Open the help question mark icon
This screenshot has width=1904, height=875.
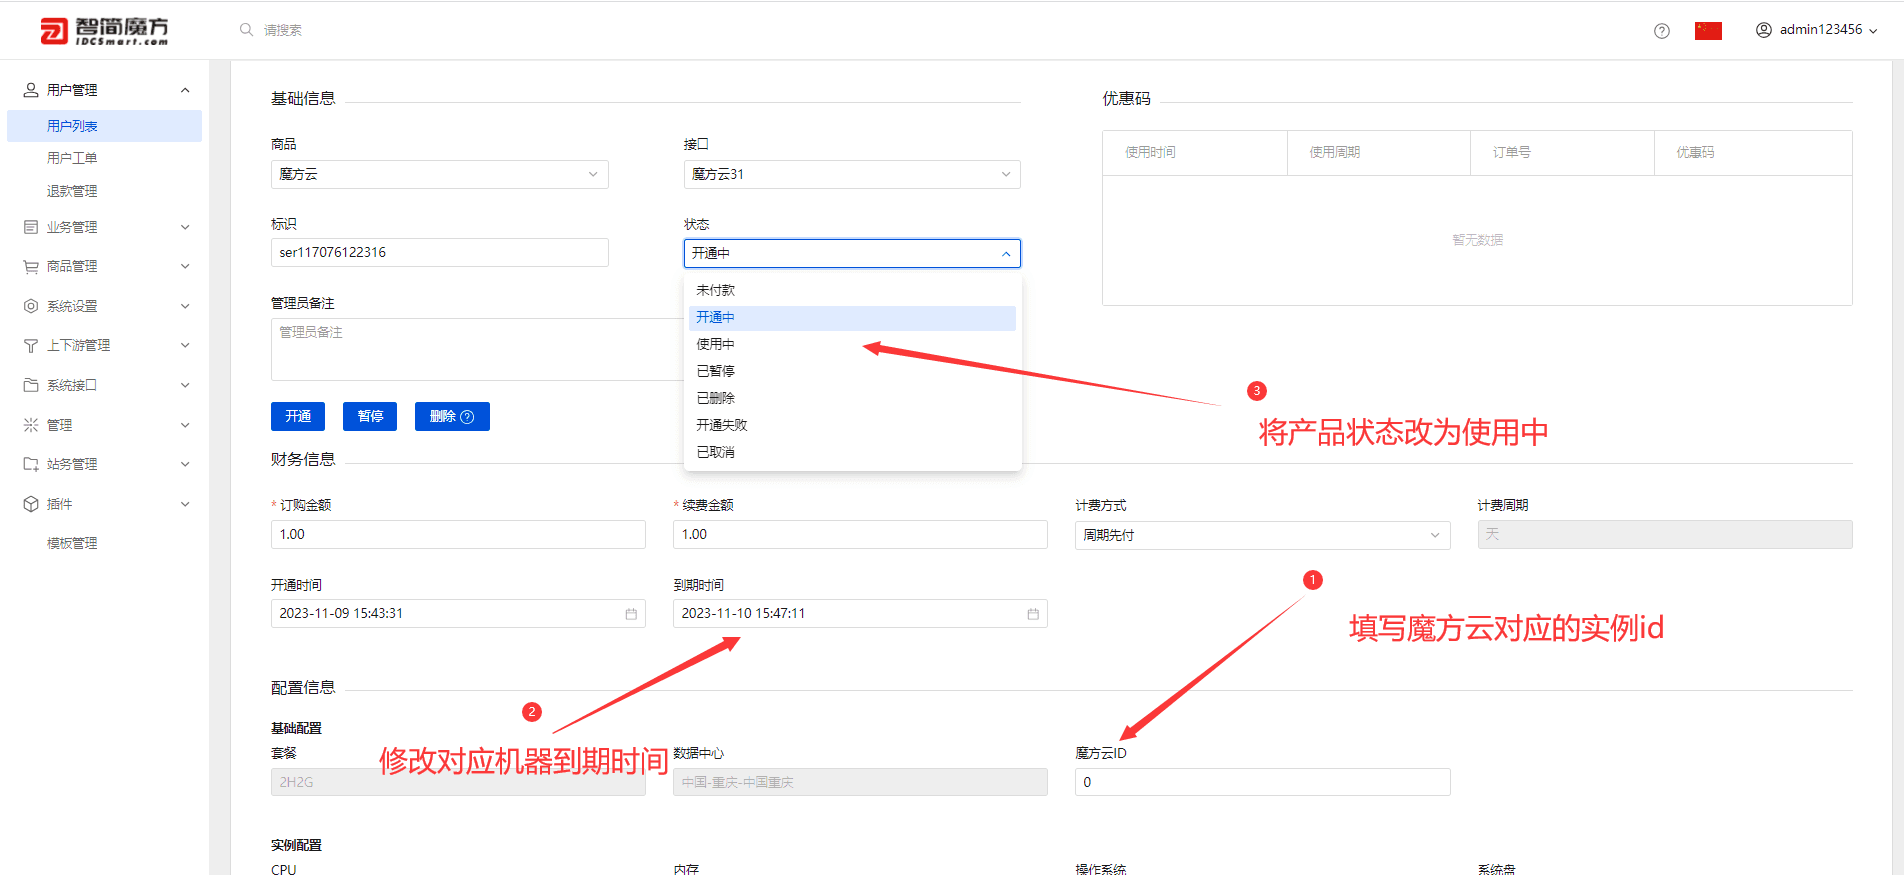1662,31
